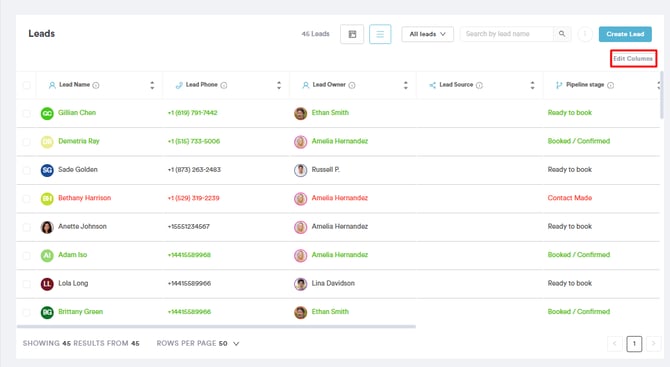Go to the next page arrow
This screenshot has width=670, height=367.
[653, 344]
